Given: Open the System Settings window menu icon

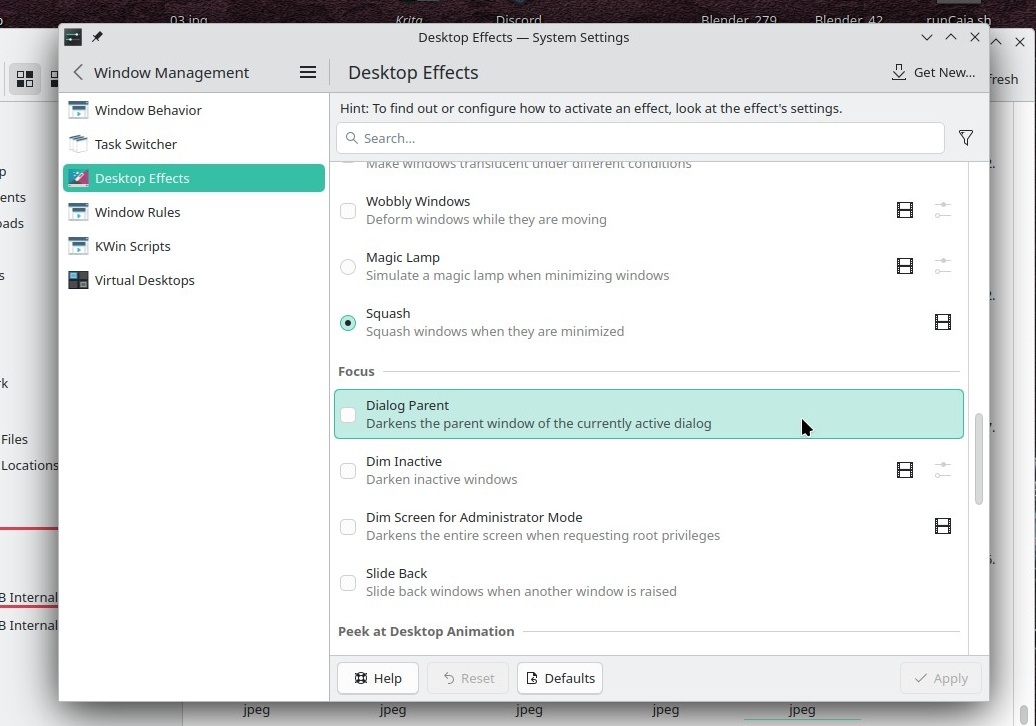Looking at the screenshot, I should [73, 37].
